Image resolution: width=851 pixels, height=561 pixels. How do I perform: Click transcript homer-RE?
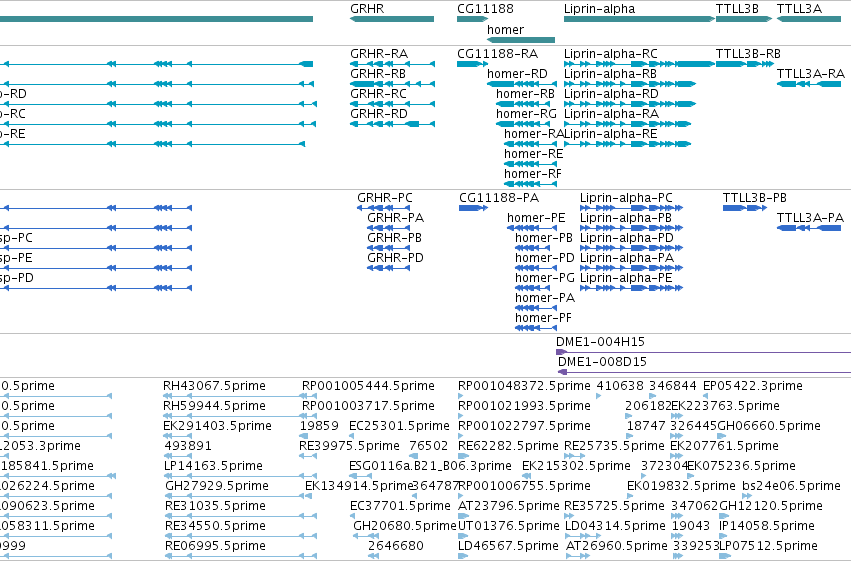coord(534,154)
